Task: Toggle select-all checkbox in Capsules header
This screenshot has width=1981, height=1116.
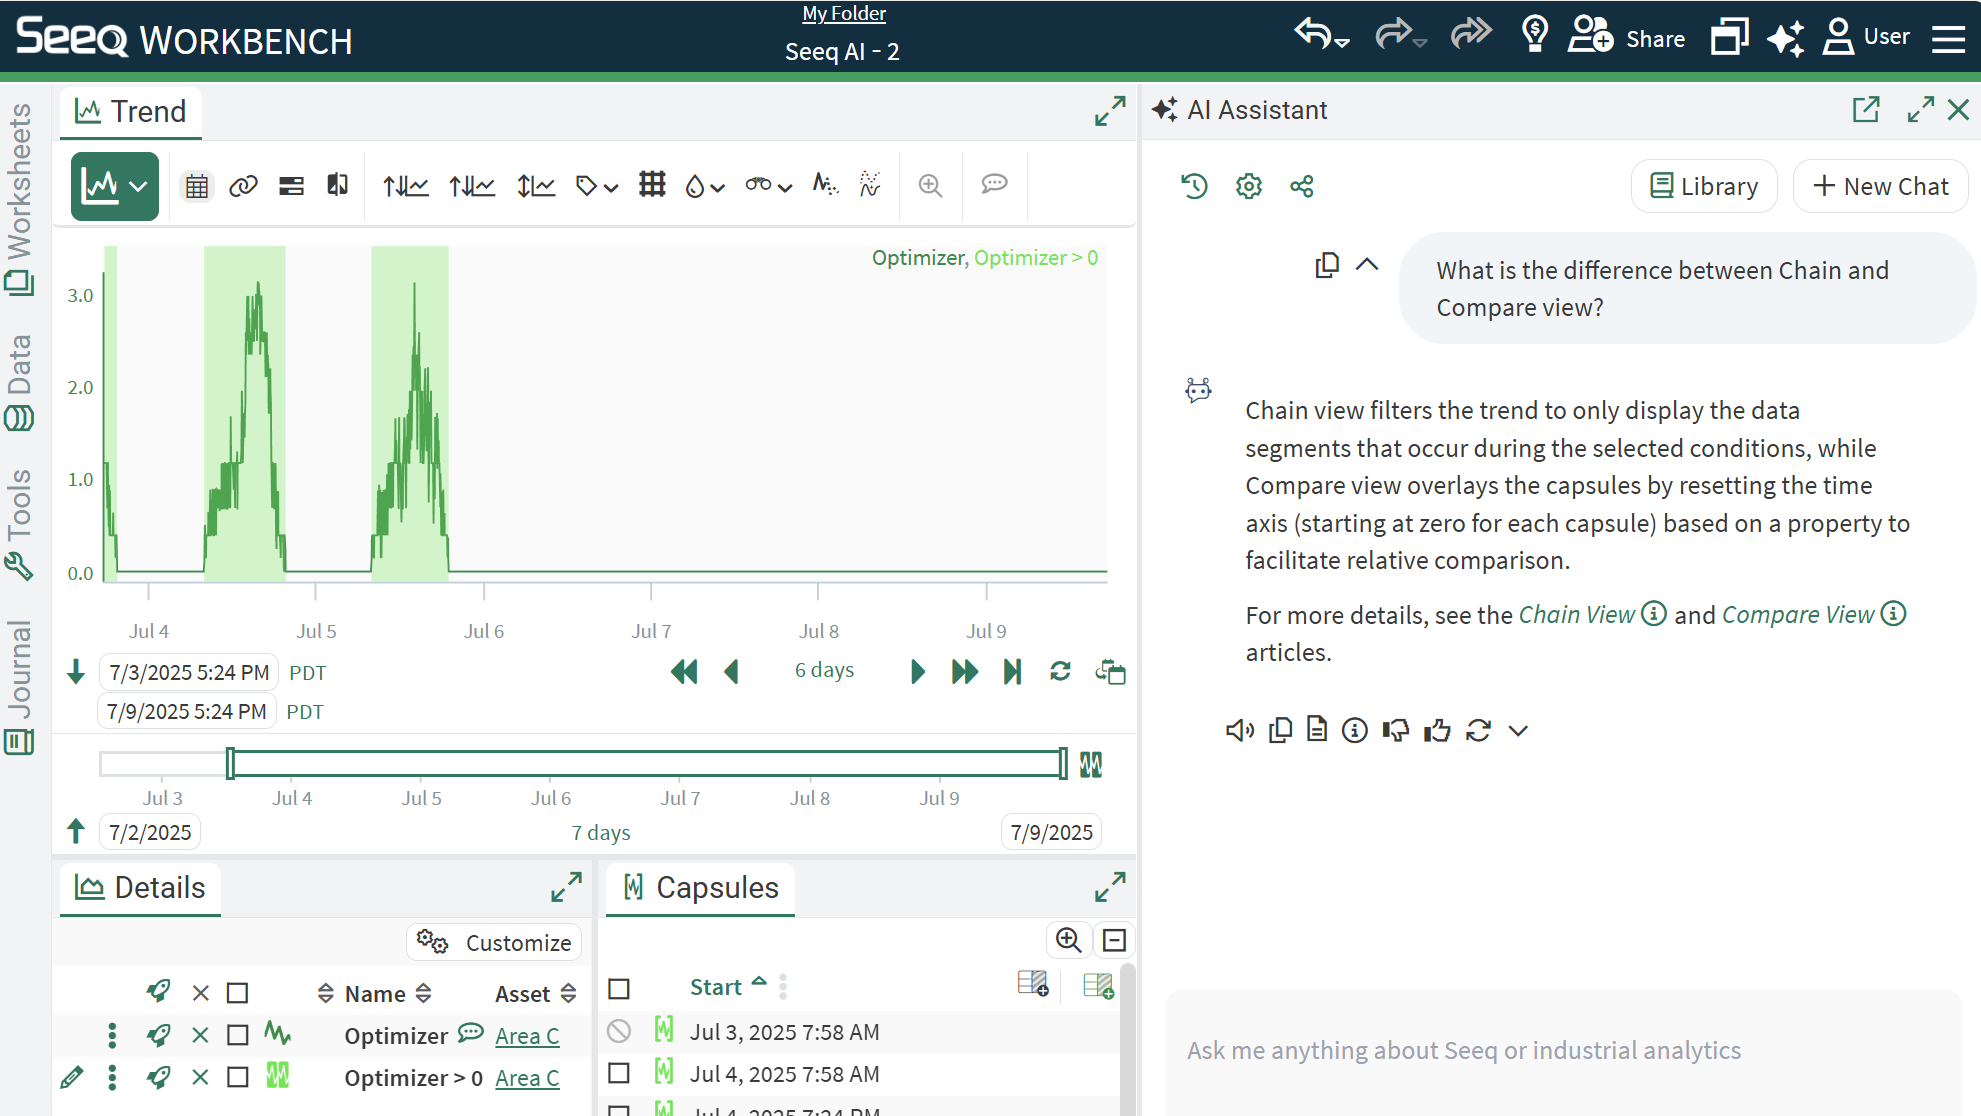Action: point(619,989)
